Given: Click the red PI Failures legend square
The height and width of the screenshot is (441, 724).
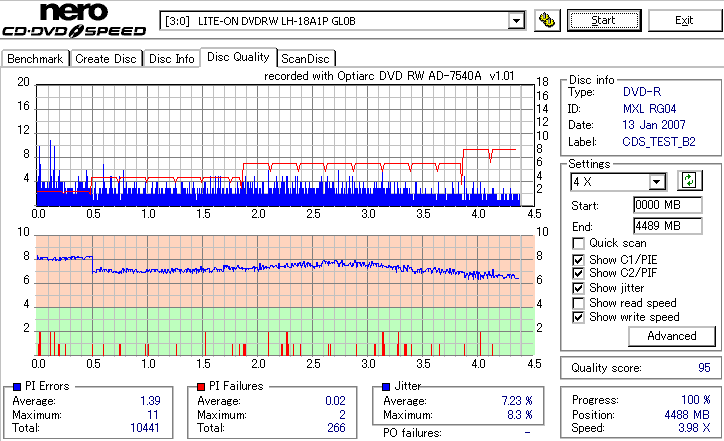Looking at the screenshot, I should (201, 387).
